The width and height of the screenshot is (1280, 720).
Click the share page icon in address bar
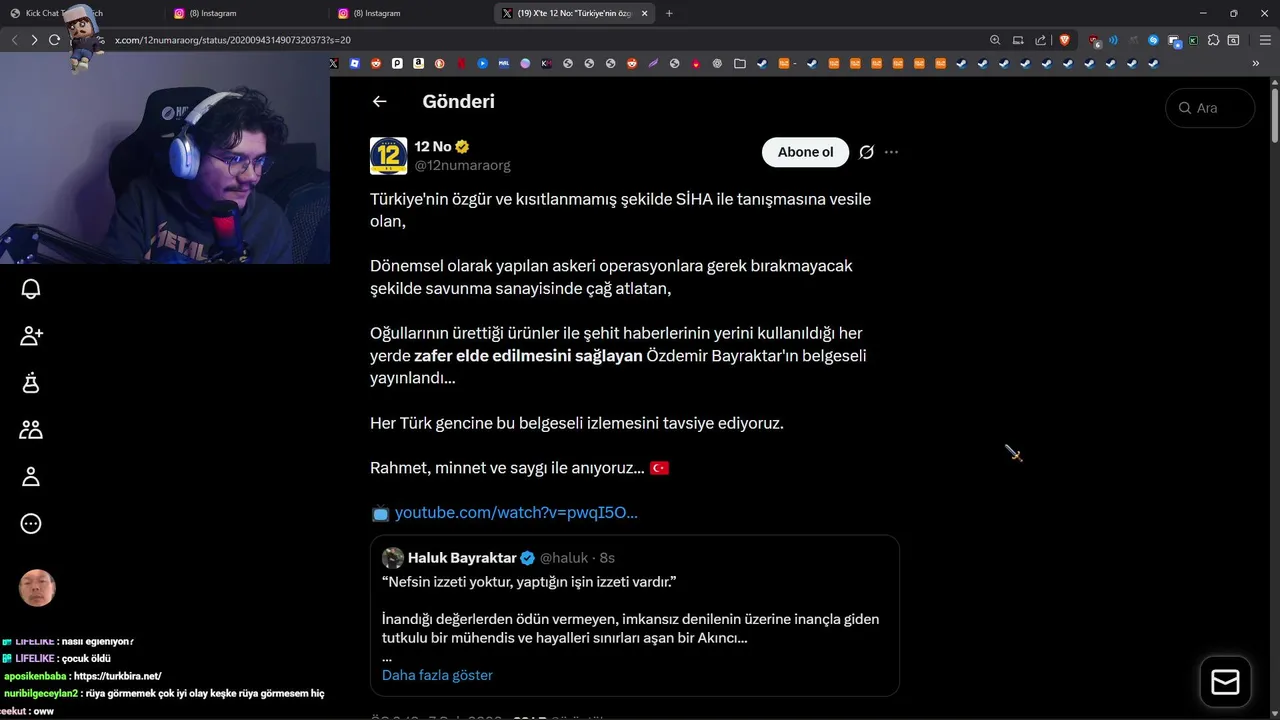(x=1041, y=40)
